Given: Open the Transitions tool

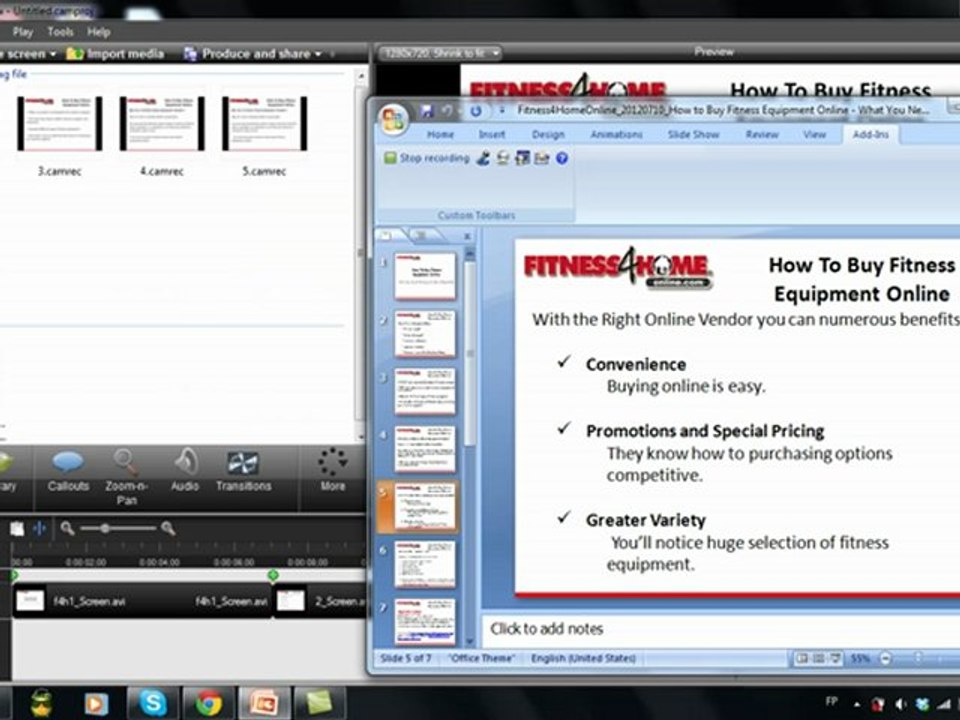Looking at the screenshot, I should [x=243, y=471].
